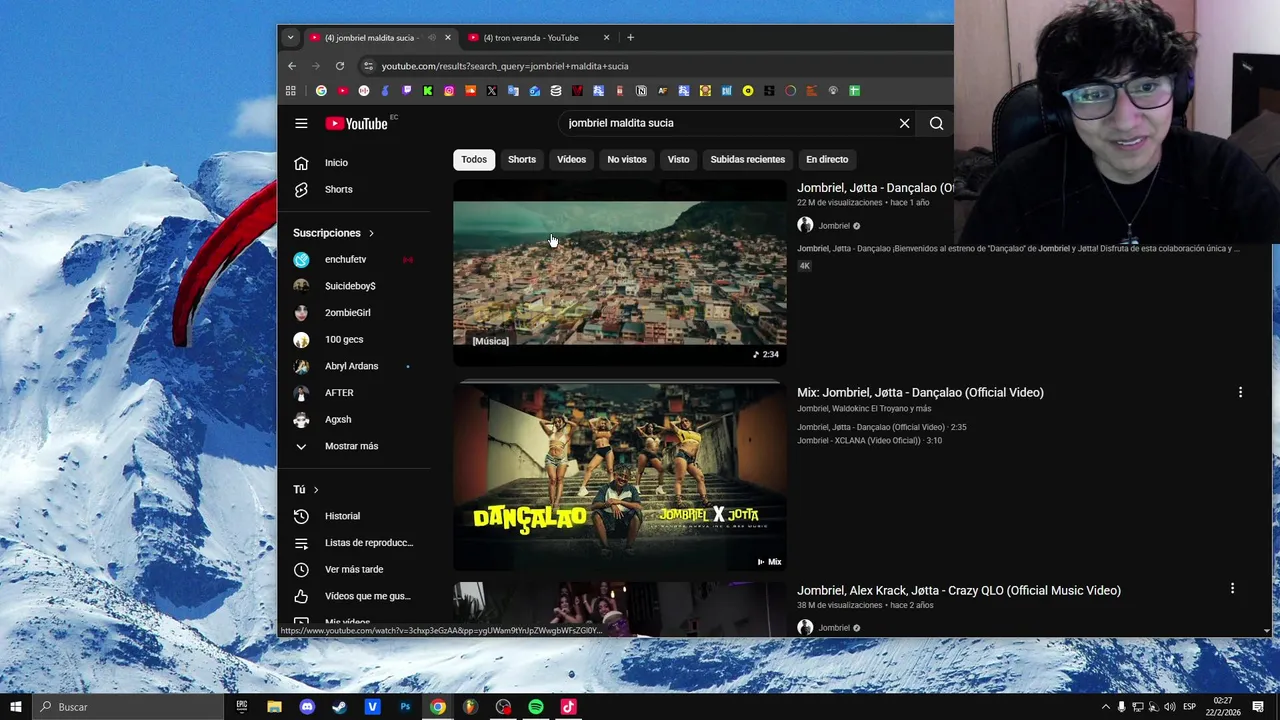
Task: Open the Twitch bookmark icon
Action: point(406,91)
